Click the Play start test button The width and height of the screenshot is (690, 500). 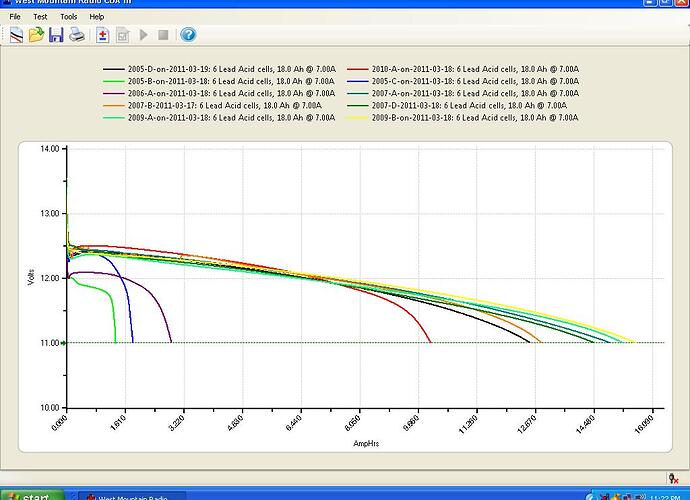pyautogui.click(x=143, y=35)
